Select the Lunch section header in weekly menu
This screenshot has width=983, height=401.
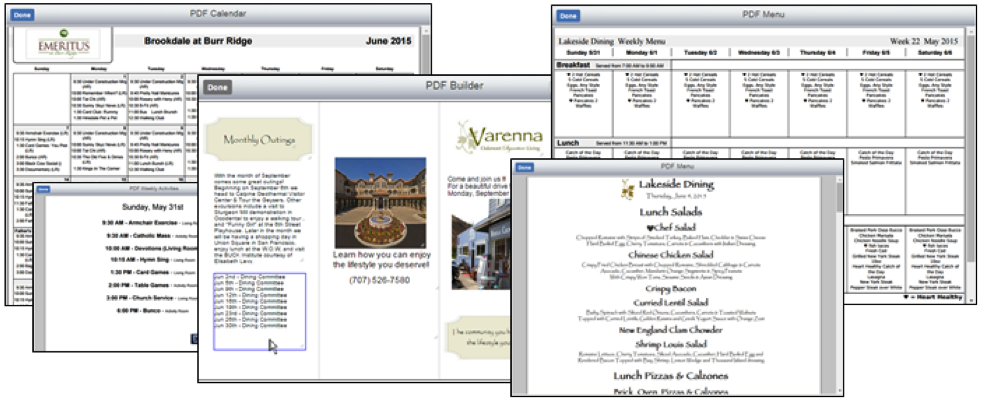point(568,143)
